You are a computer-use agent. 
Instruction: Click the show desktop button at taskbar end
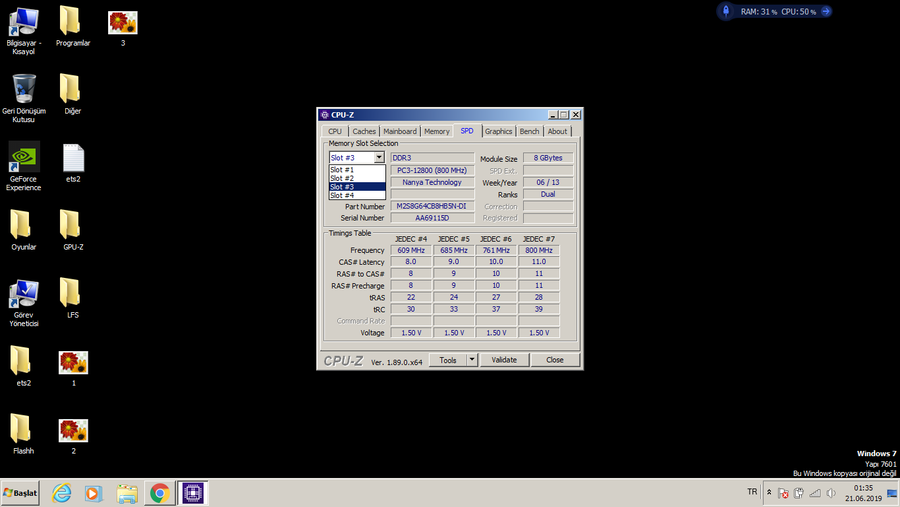(x=893, y=493)
